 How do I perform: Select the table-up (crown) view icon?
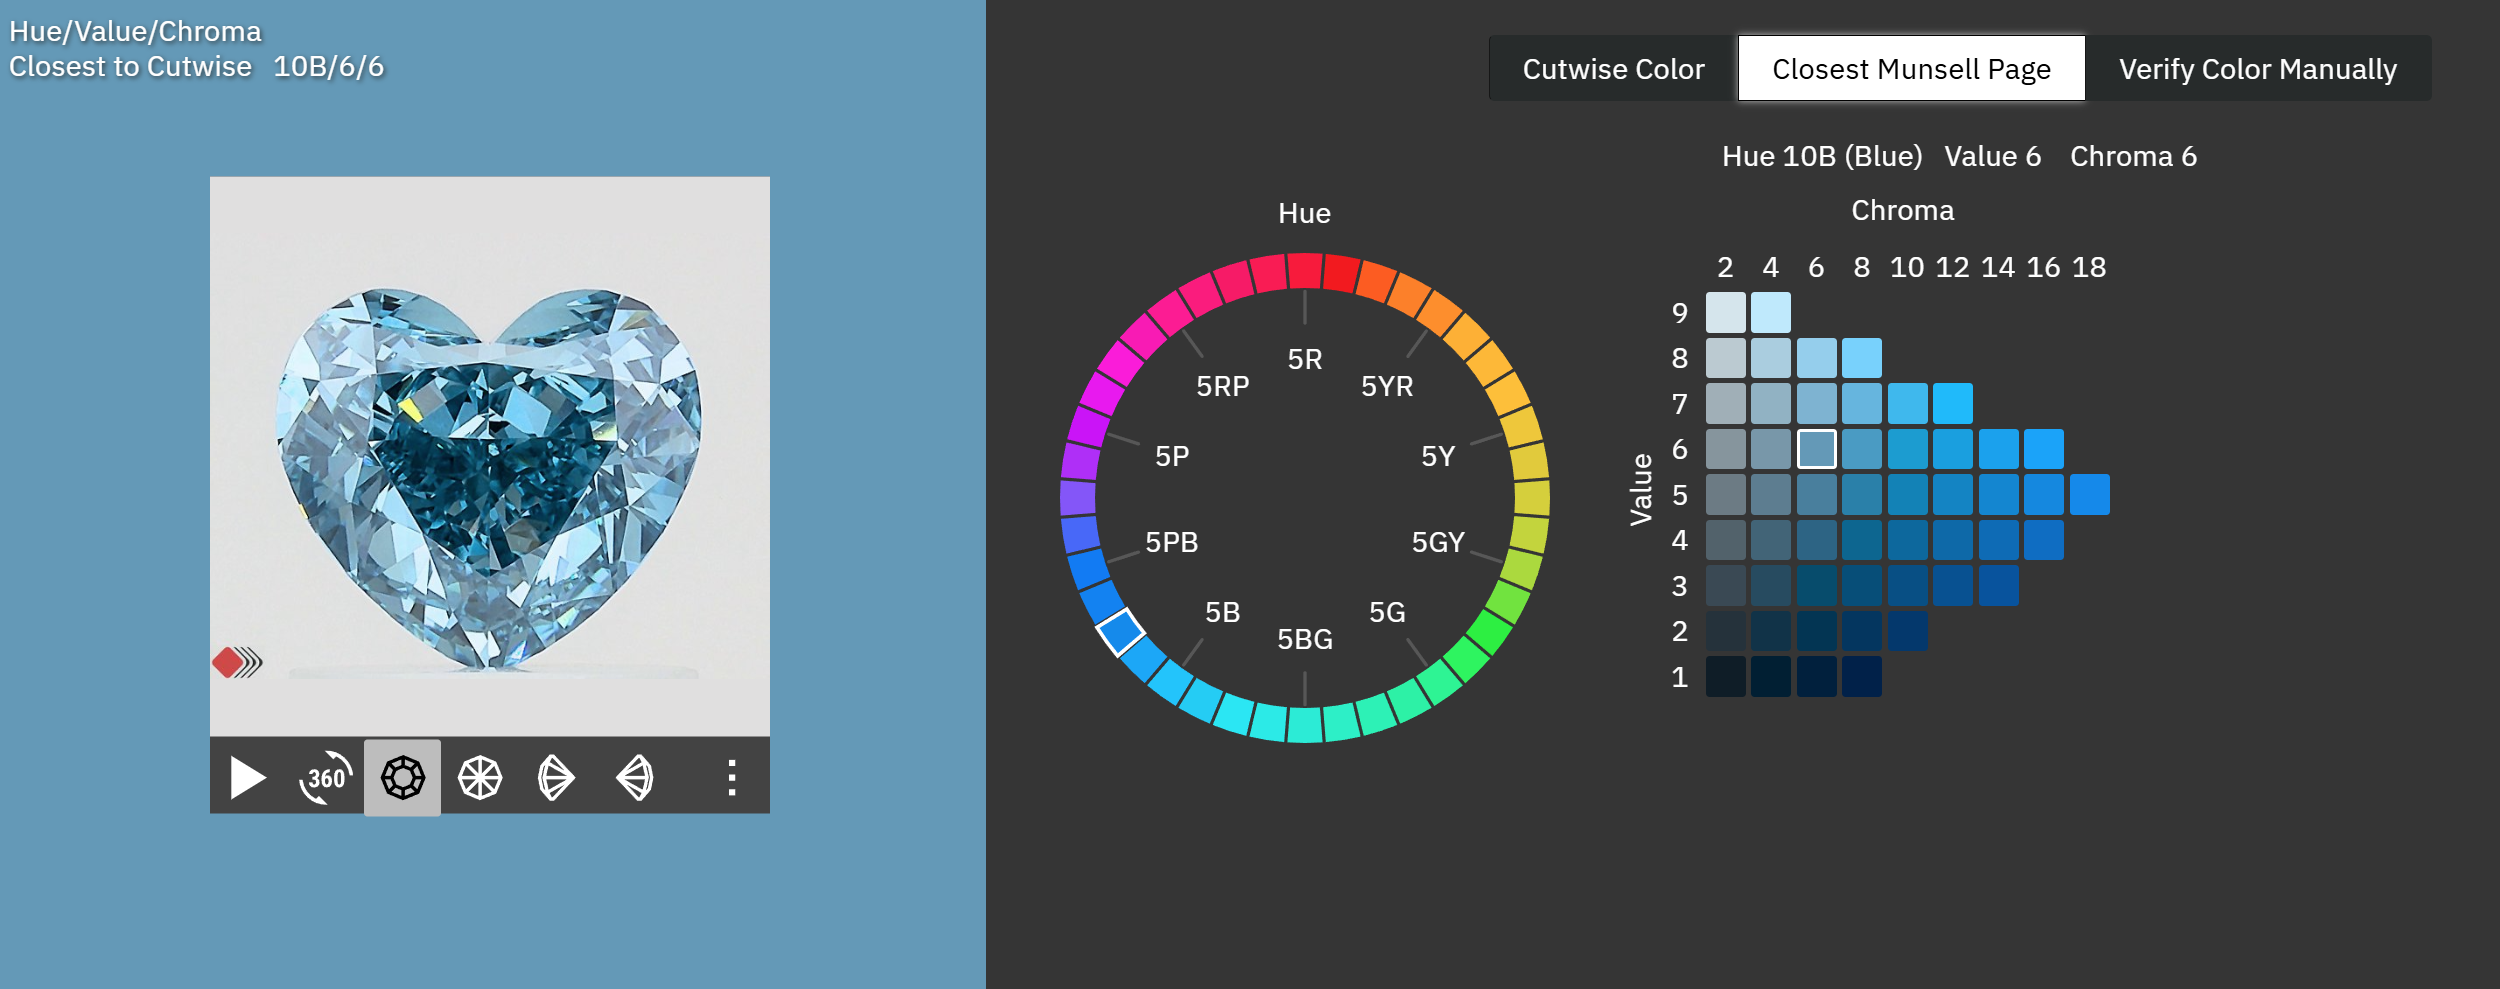point(402,777)
